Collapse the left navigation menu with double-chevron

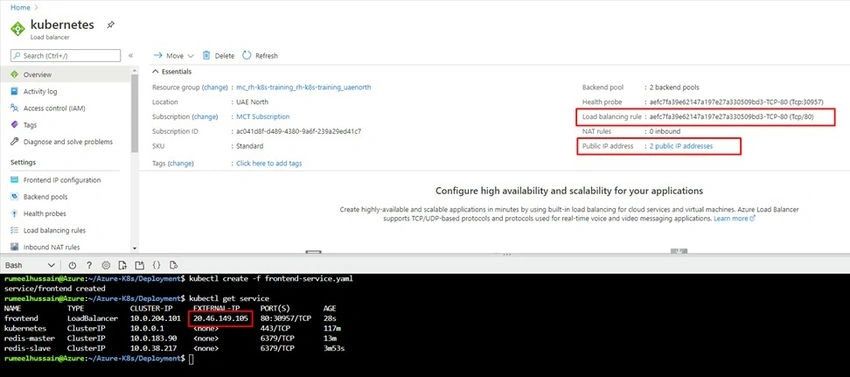(x=131, y=55)
